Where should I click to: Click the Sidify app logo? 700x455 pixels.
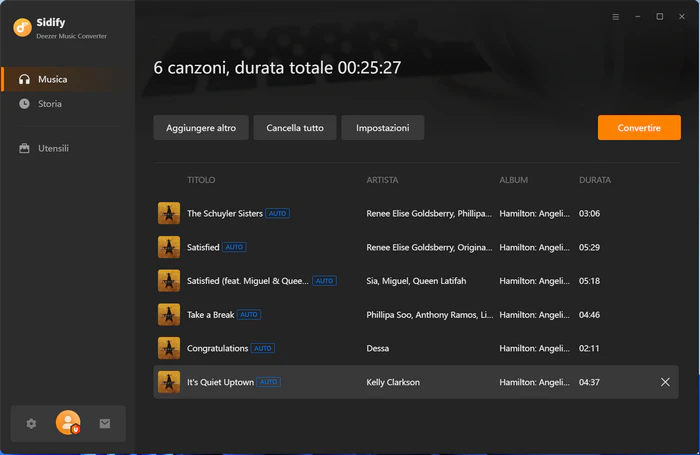(x=22, y=27)
